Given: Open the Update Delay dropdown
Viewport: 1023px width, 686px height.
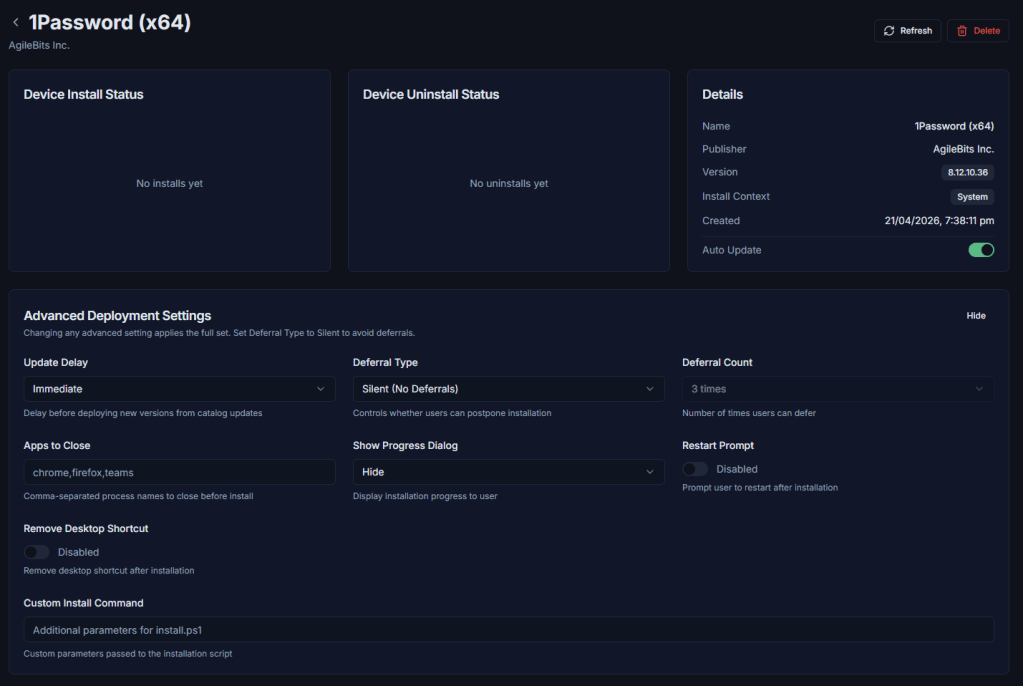Looking at the screenshot, I should [x=179, y=389].
